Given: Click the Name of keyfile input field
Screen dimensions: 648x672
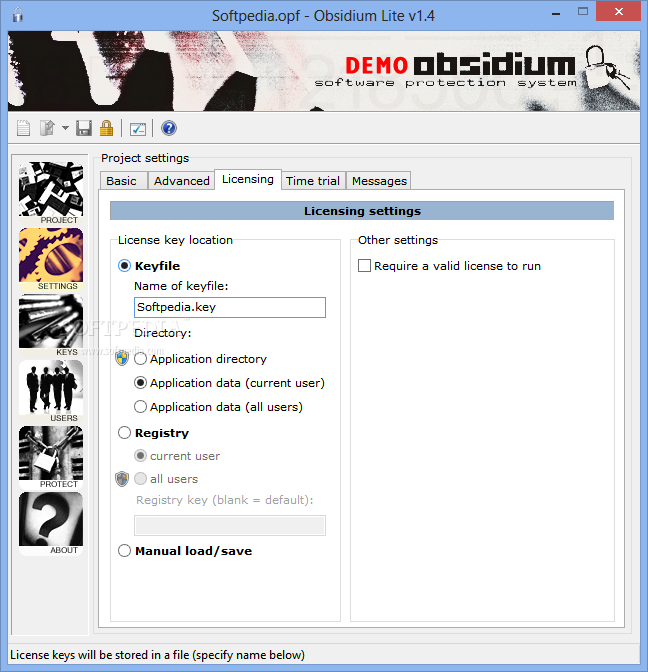Looking at the screenshot, I should point(230,307).
